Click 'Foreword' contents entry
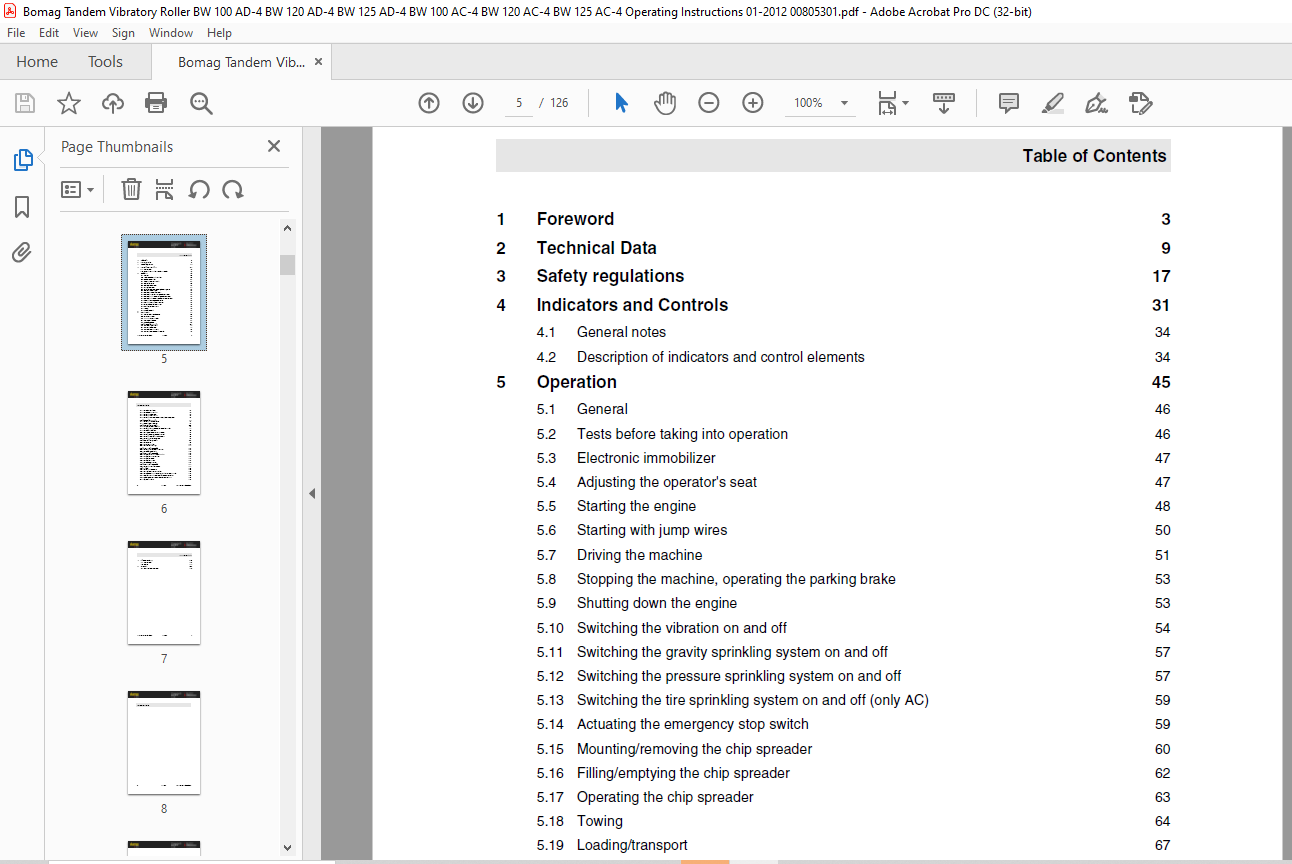 (575, 219)
